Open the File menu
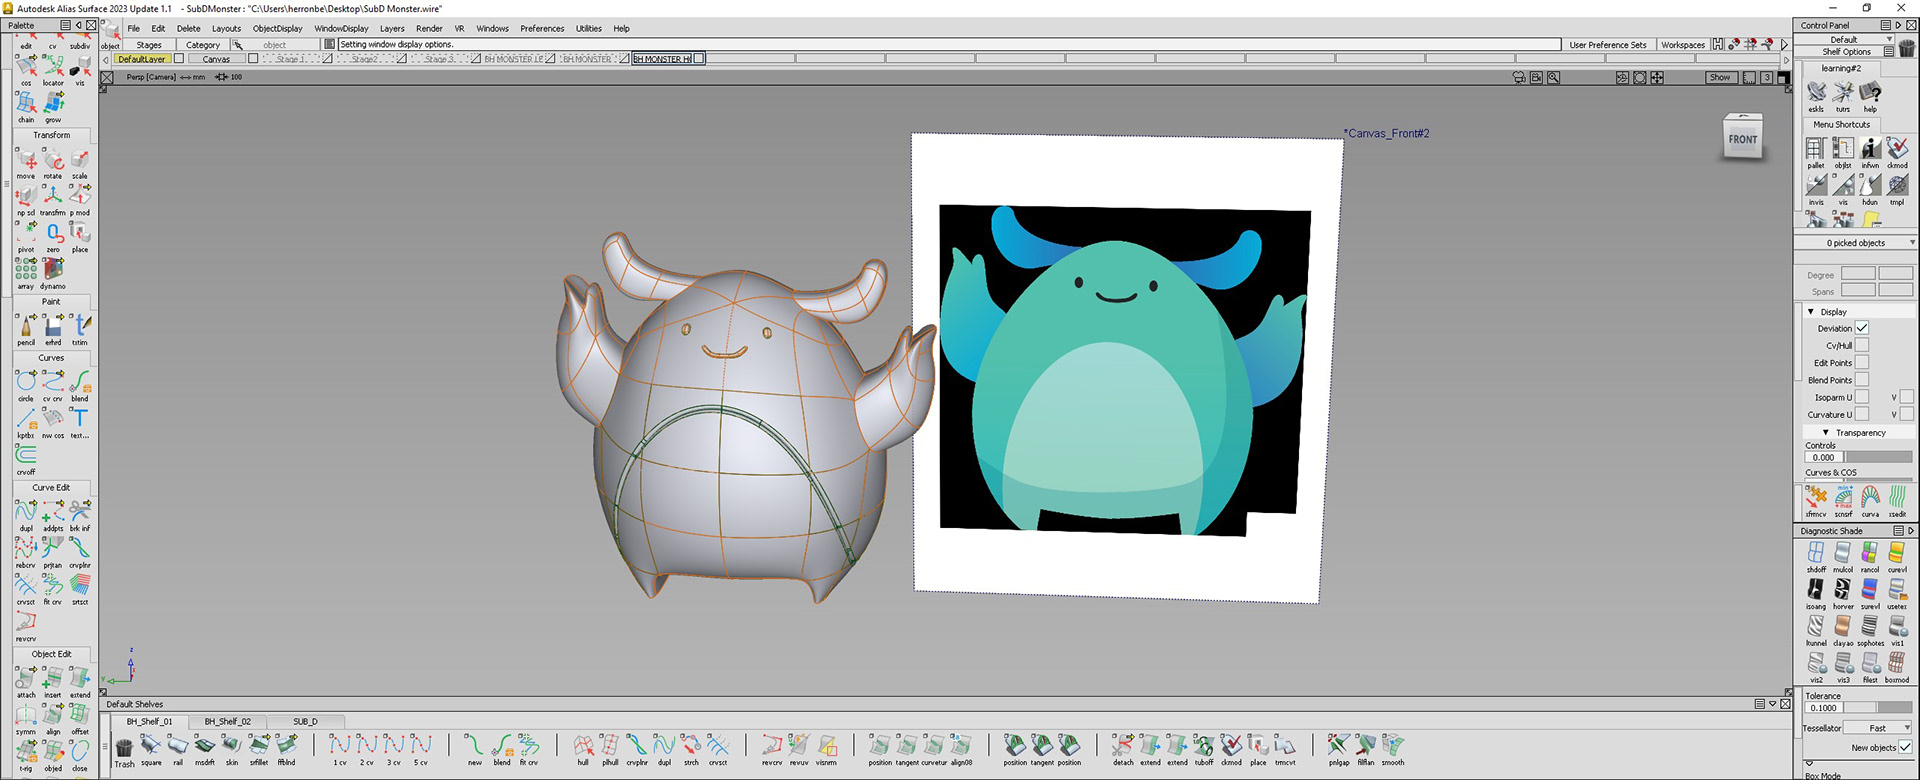The width and height of the screenshot is (1920, 780). point(133,28)
